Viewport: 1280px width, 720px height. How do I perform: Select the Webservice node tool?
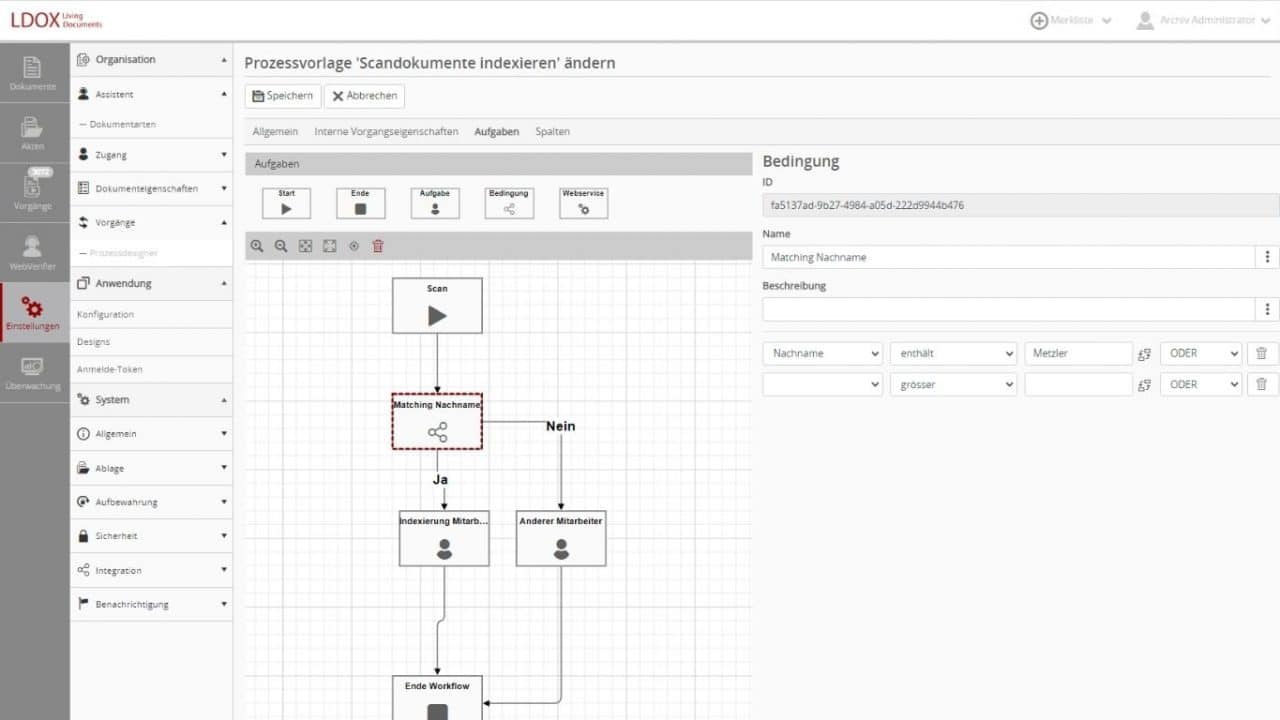click(x=583, y=203)
